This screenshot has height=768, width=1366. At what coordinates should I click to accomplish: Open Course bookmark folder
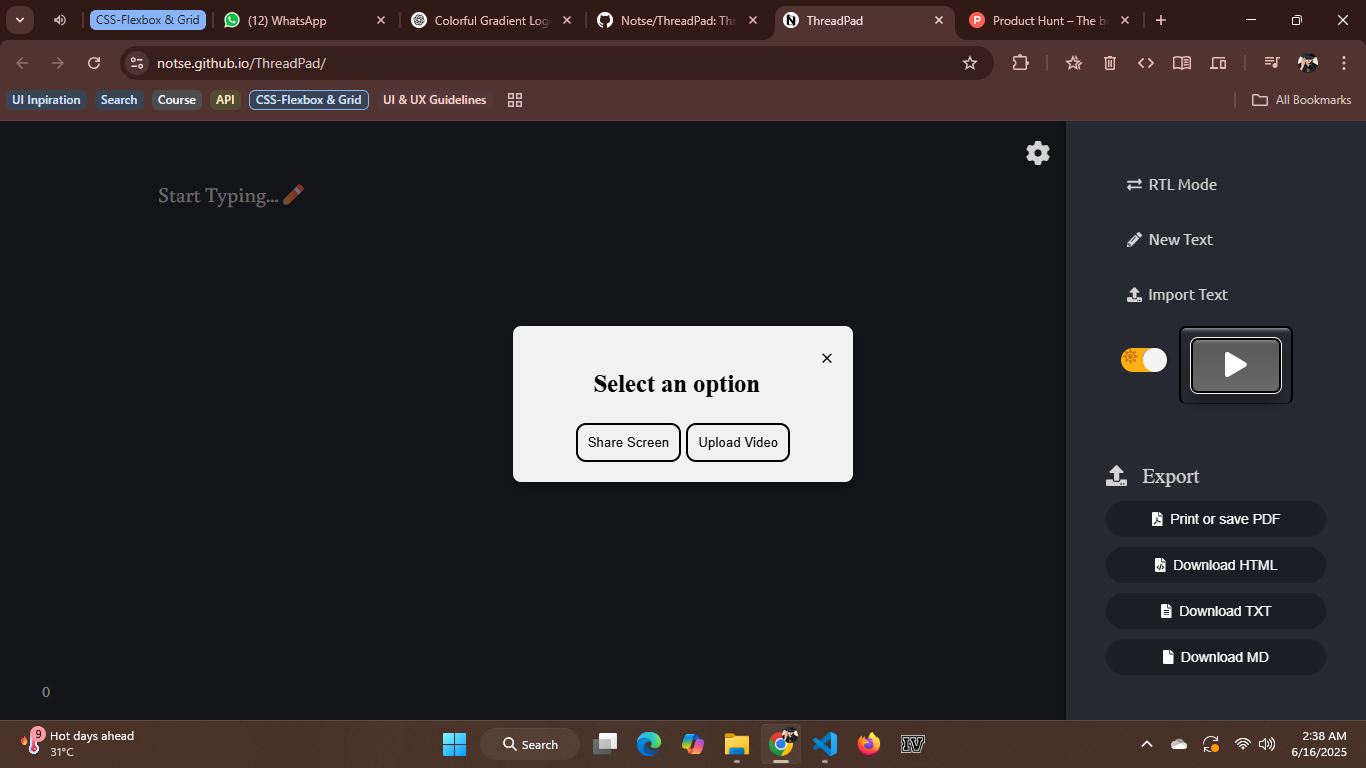177,100
